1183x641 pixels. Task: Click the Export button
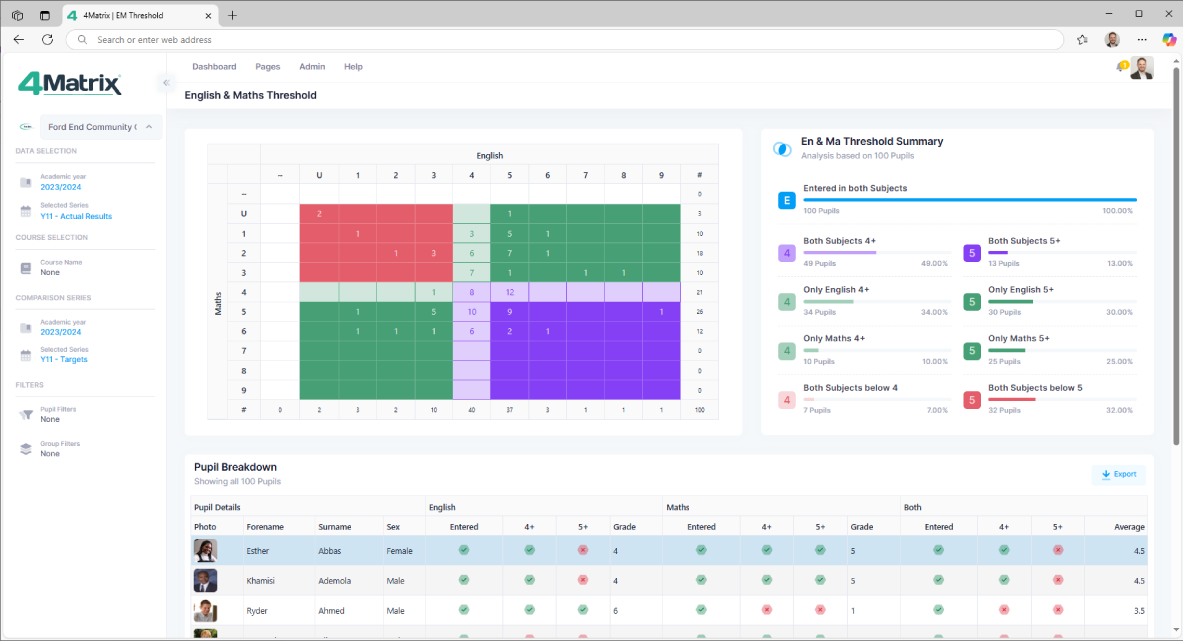1118,474
